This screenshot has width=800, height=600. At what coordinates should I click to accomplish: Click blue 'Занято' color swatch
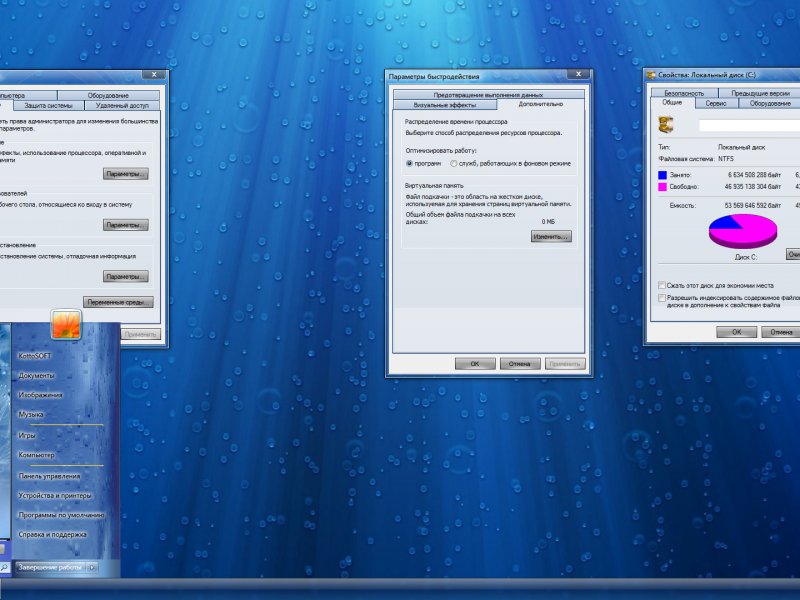coord(662,175)
